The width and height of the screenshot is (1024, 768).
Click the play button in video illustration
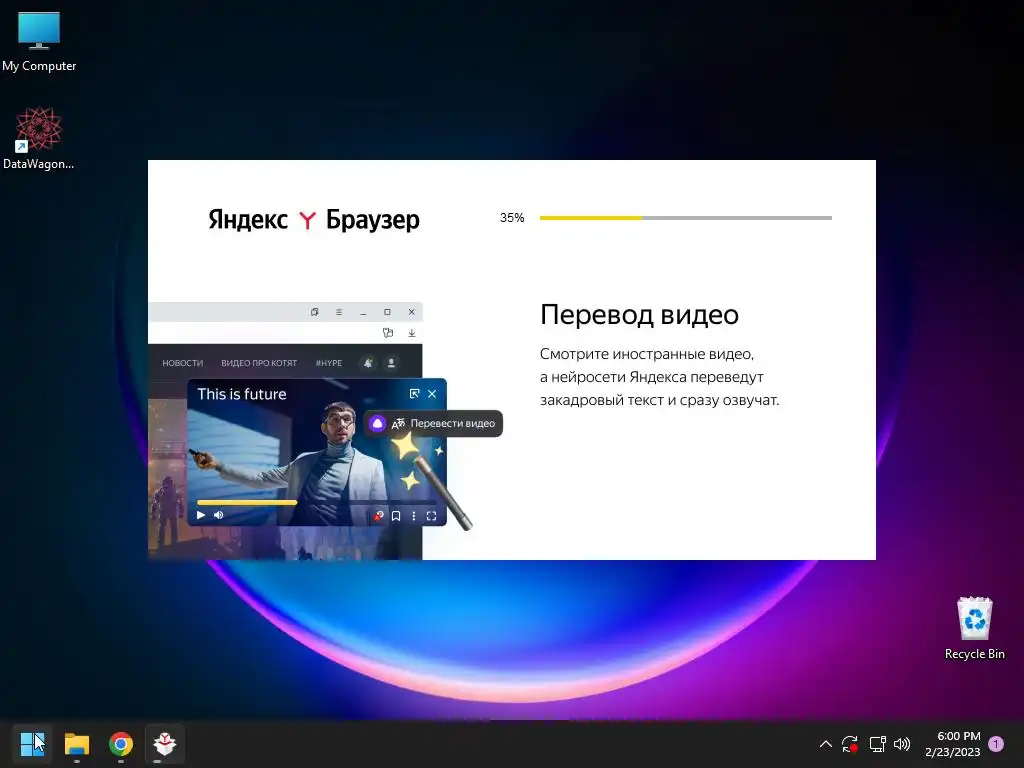(201, 515)
